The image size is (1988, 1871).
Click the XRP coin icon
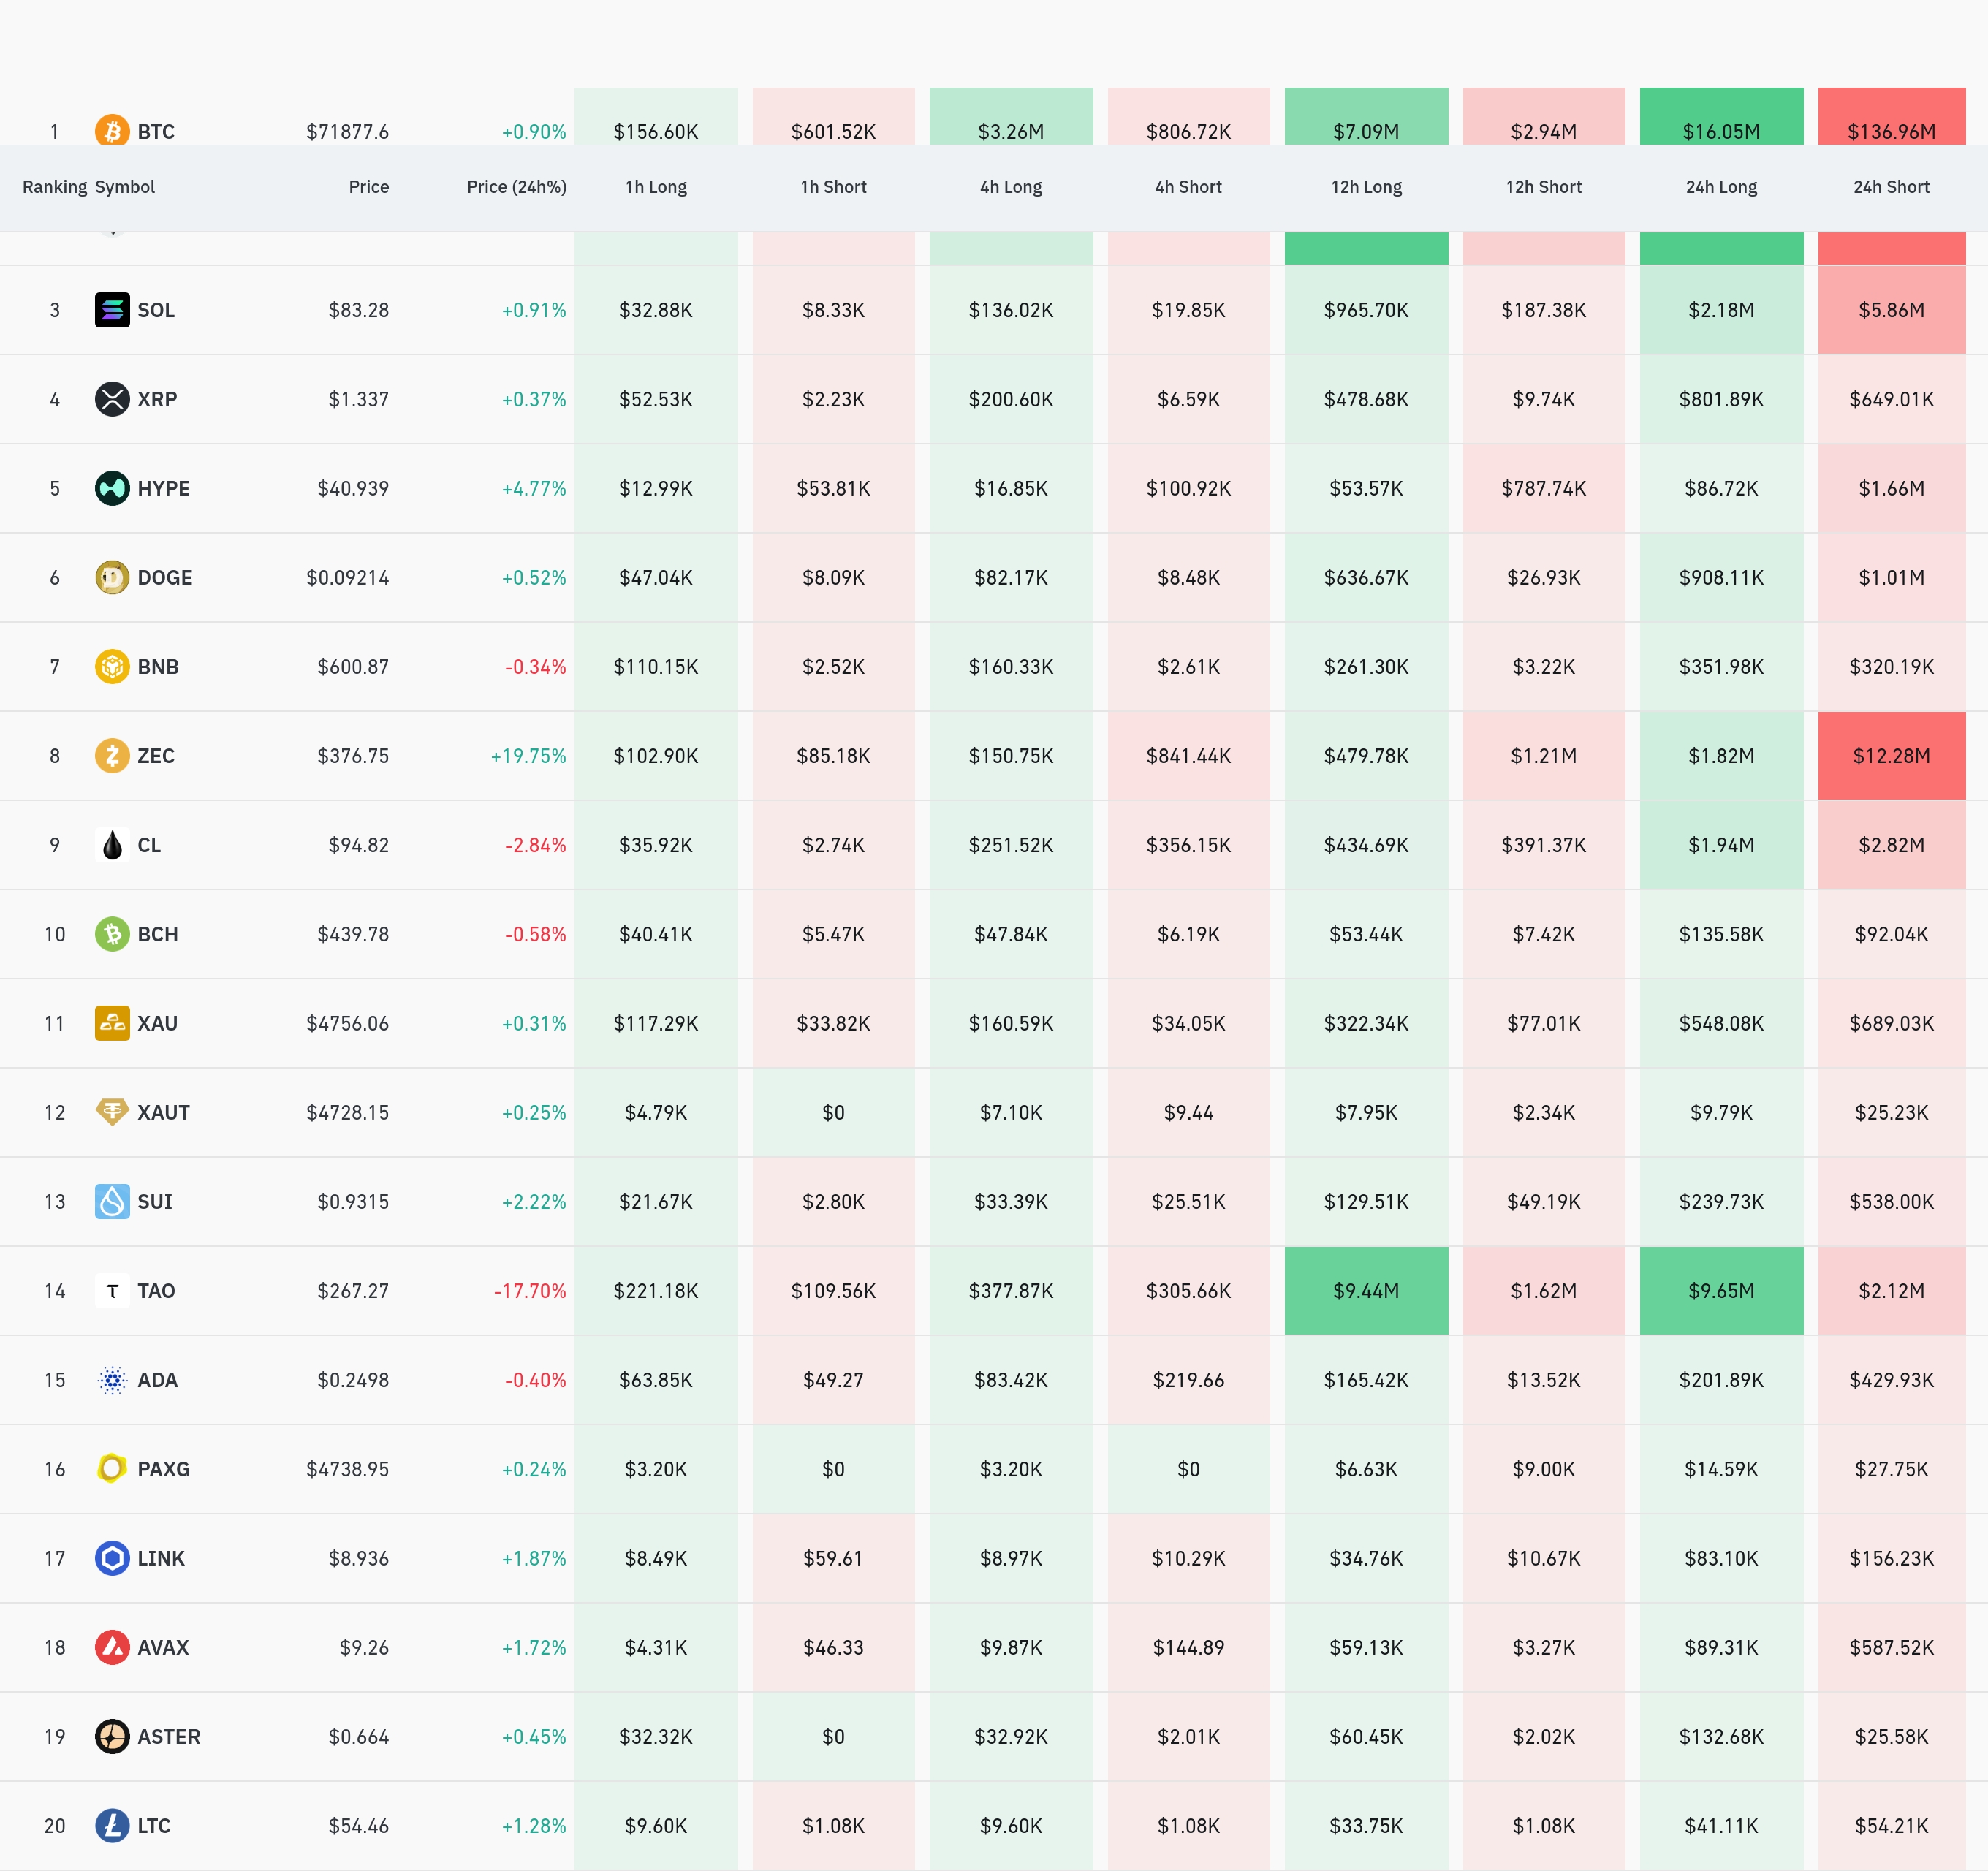click(x=112, y=399)
